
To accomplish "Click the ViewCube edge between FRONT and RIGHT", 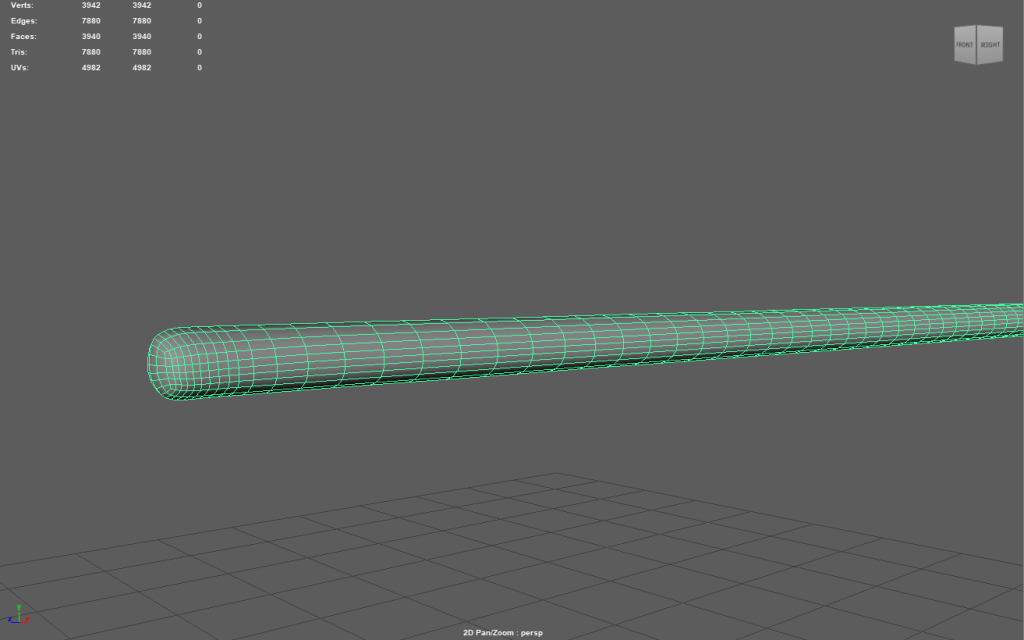I will (x=978, y=46).
